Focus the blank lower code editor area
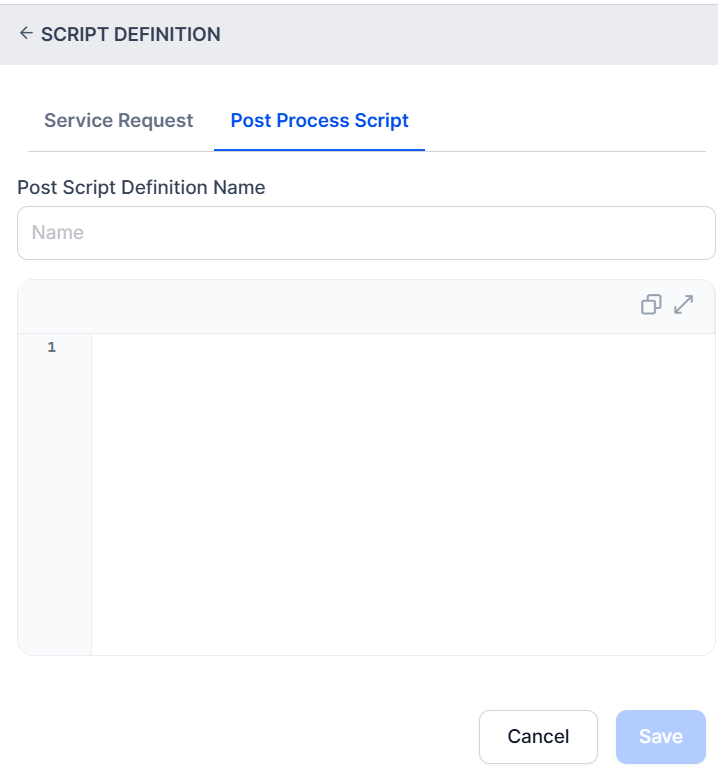 point(402,505)
